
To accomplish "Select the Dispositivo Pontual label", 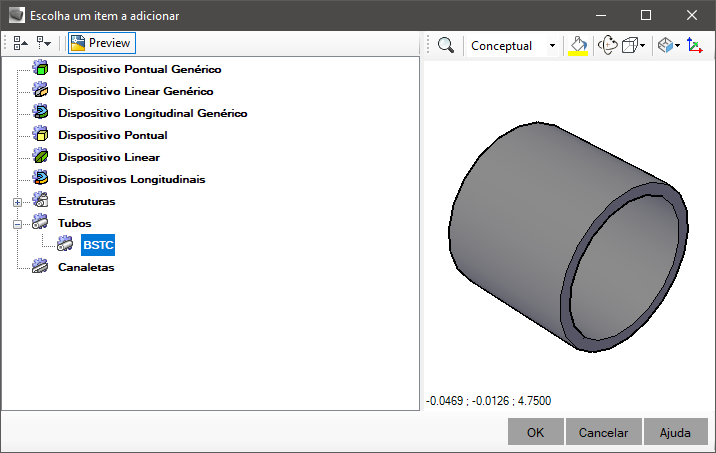I will point(113,135).
